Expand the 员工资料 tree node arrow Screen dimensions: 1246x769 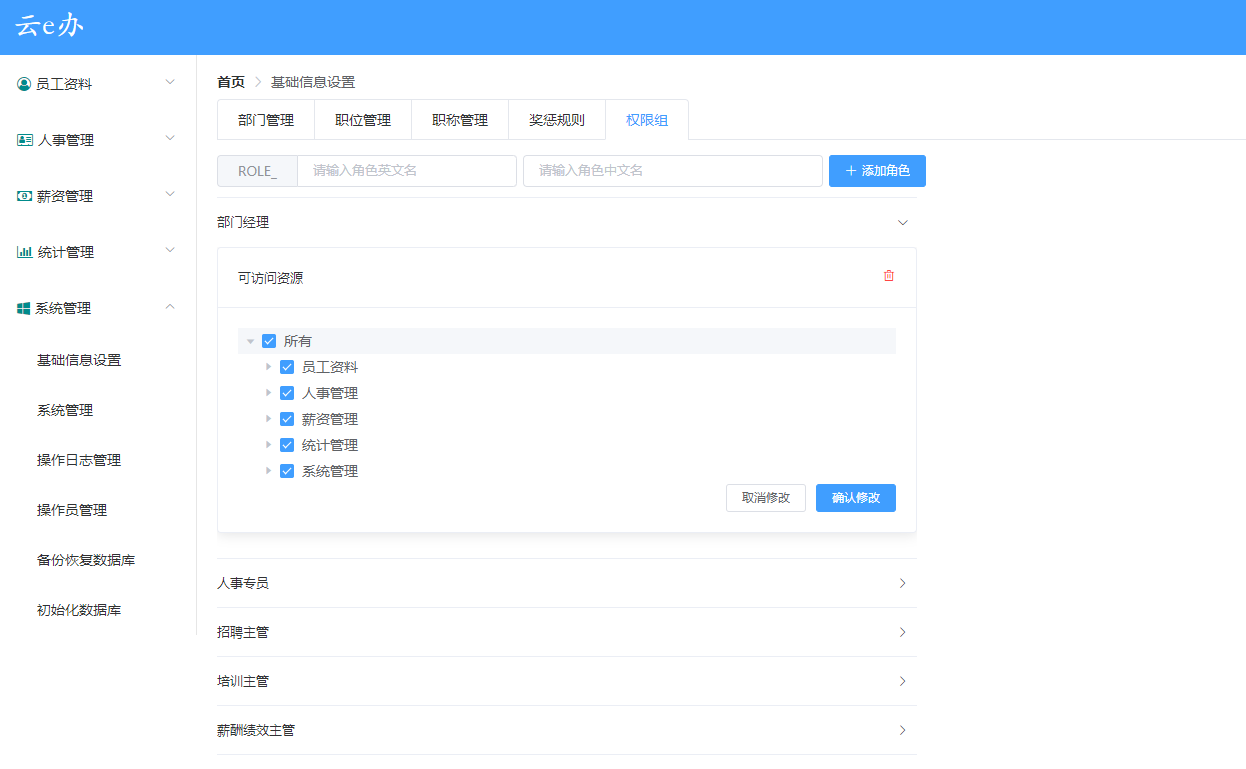tap(268, 367)
